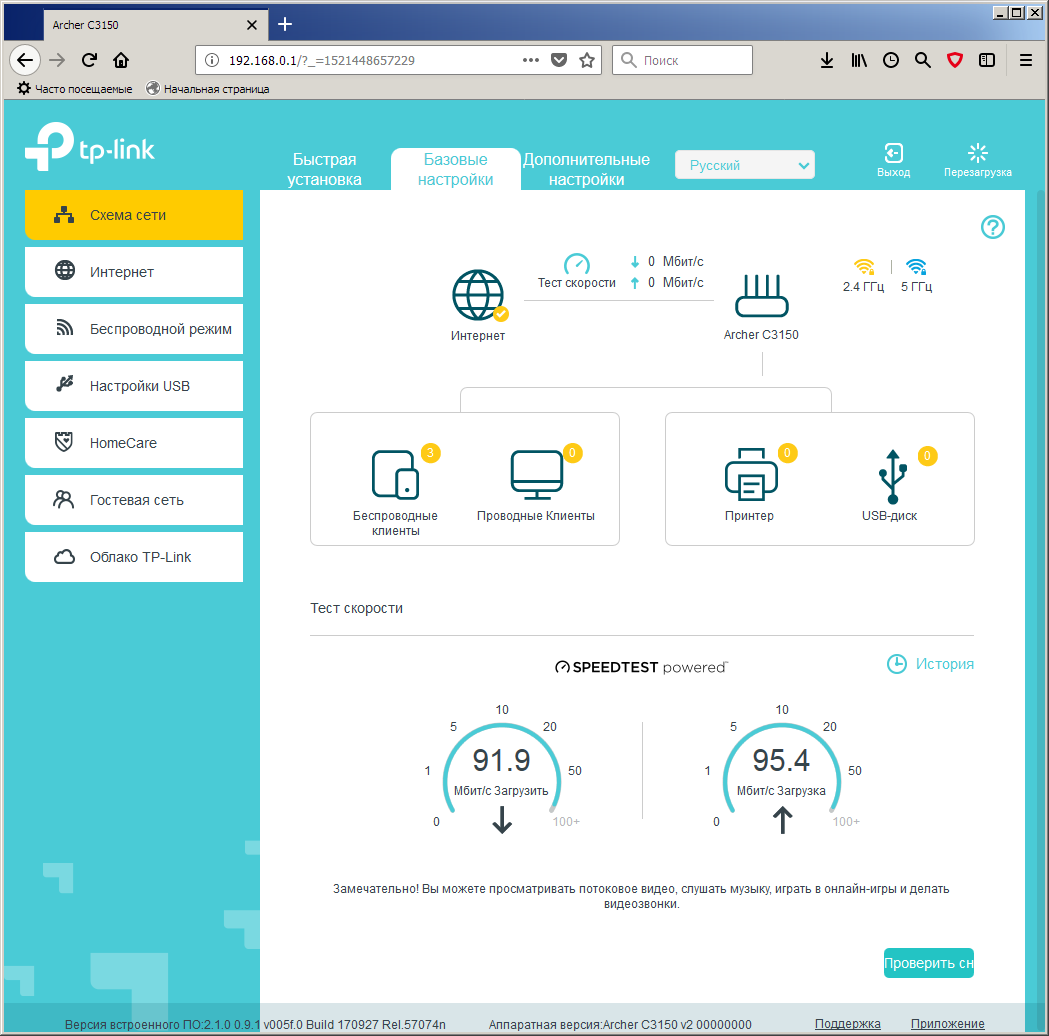1049x1036 pixels.
Task: Click the logout (Выход) icon
Action: pyautogui.click(x=893, y=153)
